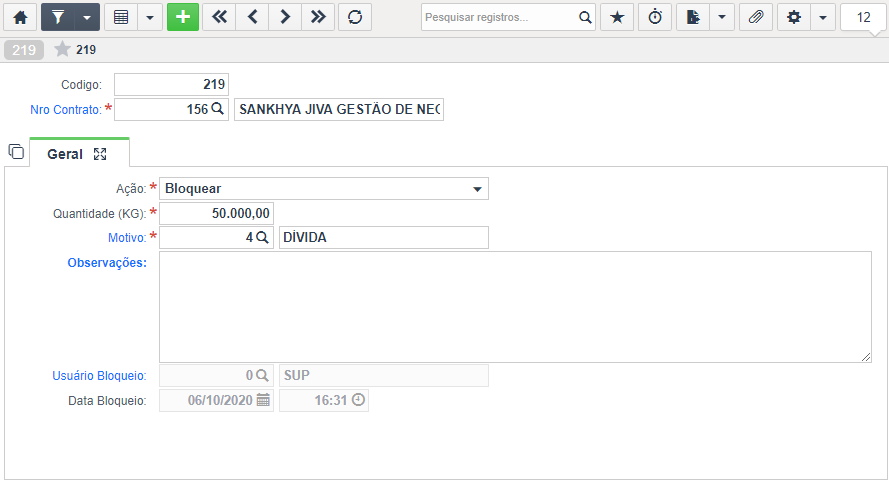Open the 16:31 time clock picker

point(358,399)
